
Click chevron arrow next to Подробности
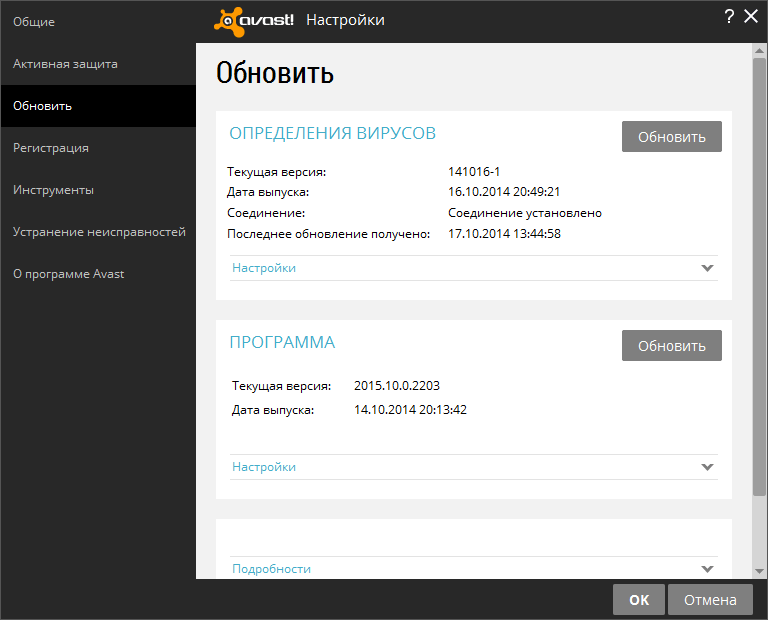tap(707, 569)
